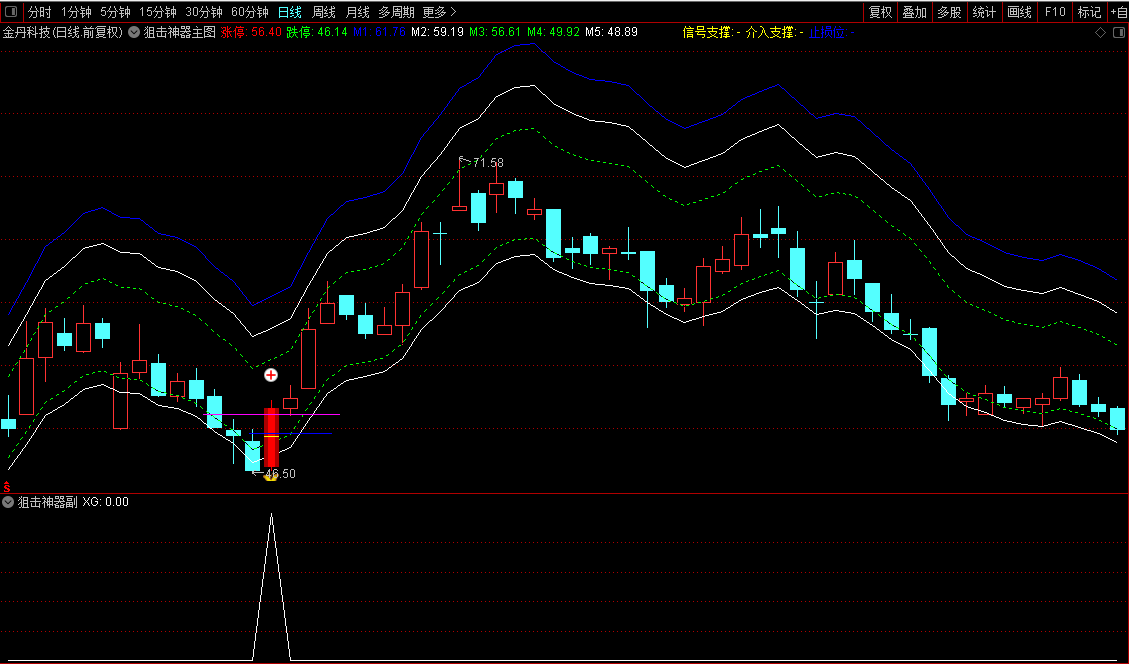Open the 狙击神器主图 indicator dropdown arrow
The height and width of the screenshot is (664, 1129).
134,32
